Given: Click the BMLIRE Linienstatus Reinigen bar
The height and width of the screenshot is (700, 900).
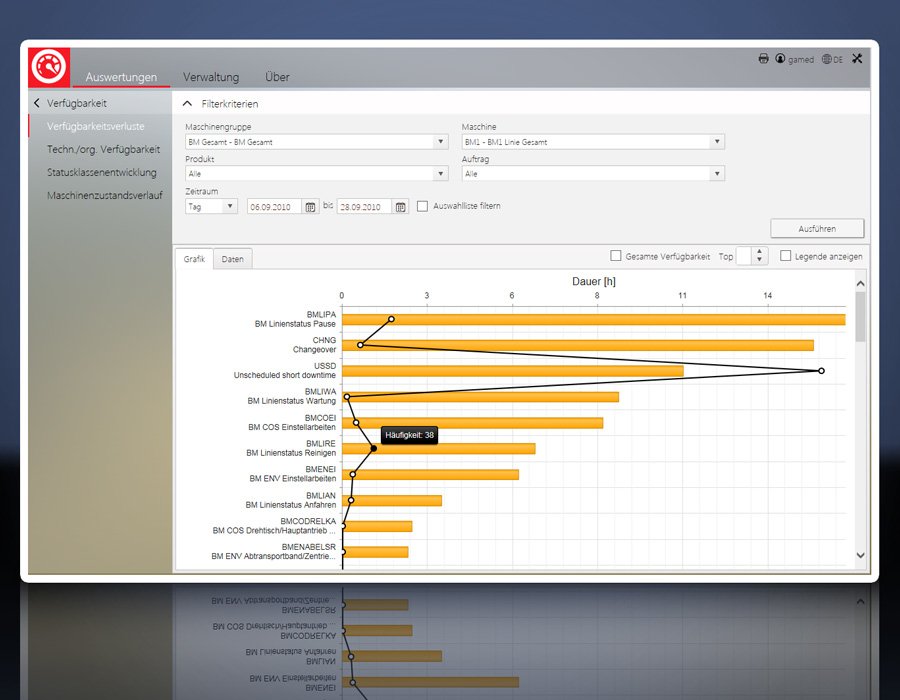Looking at the screenshot, I should pos(439,449).
